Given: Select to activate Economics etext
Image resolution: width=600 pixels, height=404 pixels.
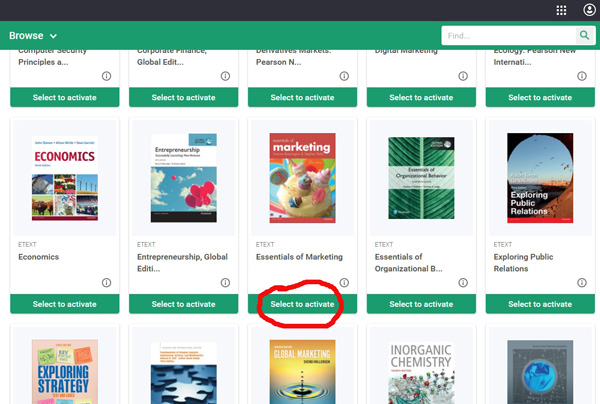Looking at the screenshot, I should point(65,304).
